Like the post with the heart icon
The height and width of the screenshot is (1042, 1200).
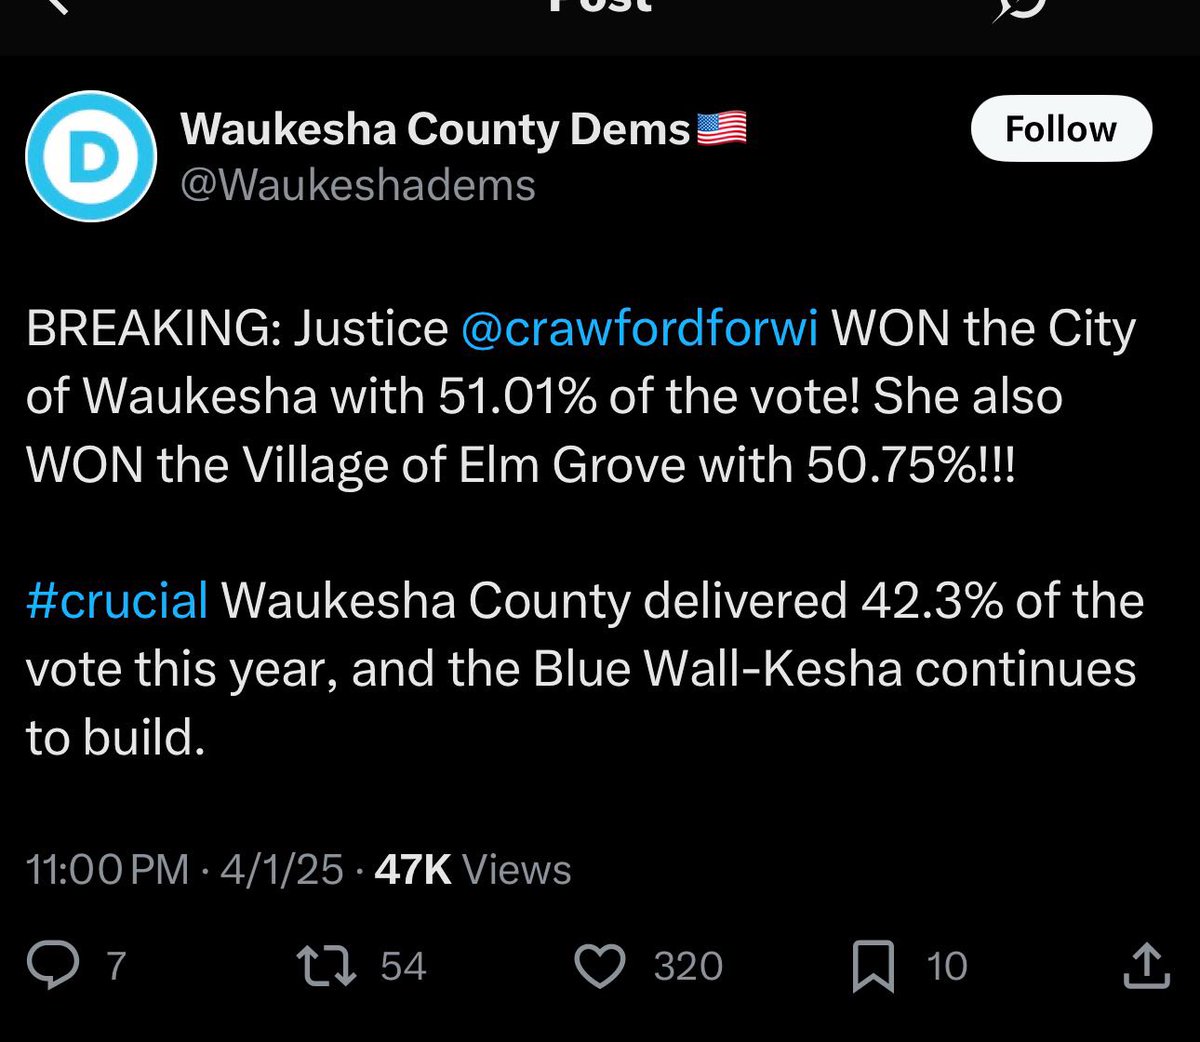pos(599,965)
